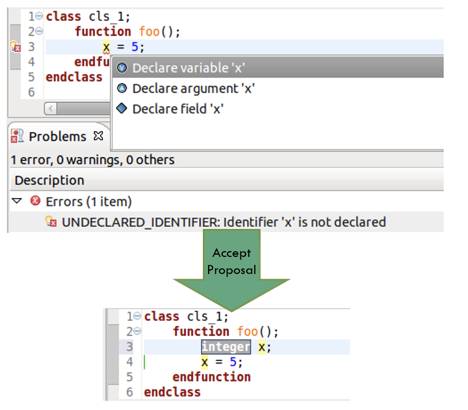Select the 'Declare argument x' proposal

click(x=278, y=88)
